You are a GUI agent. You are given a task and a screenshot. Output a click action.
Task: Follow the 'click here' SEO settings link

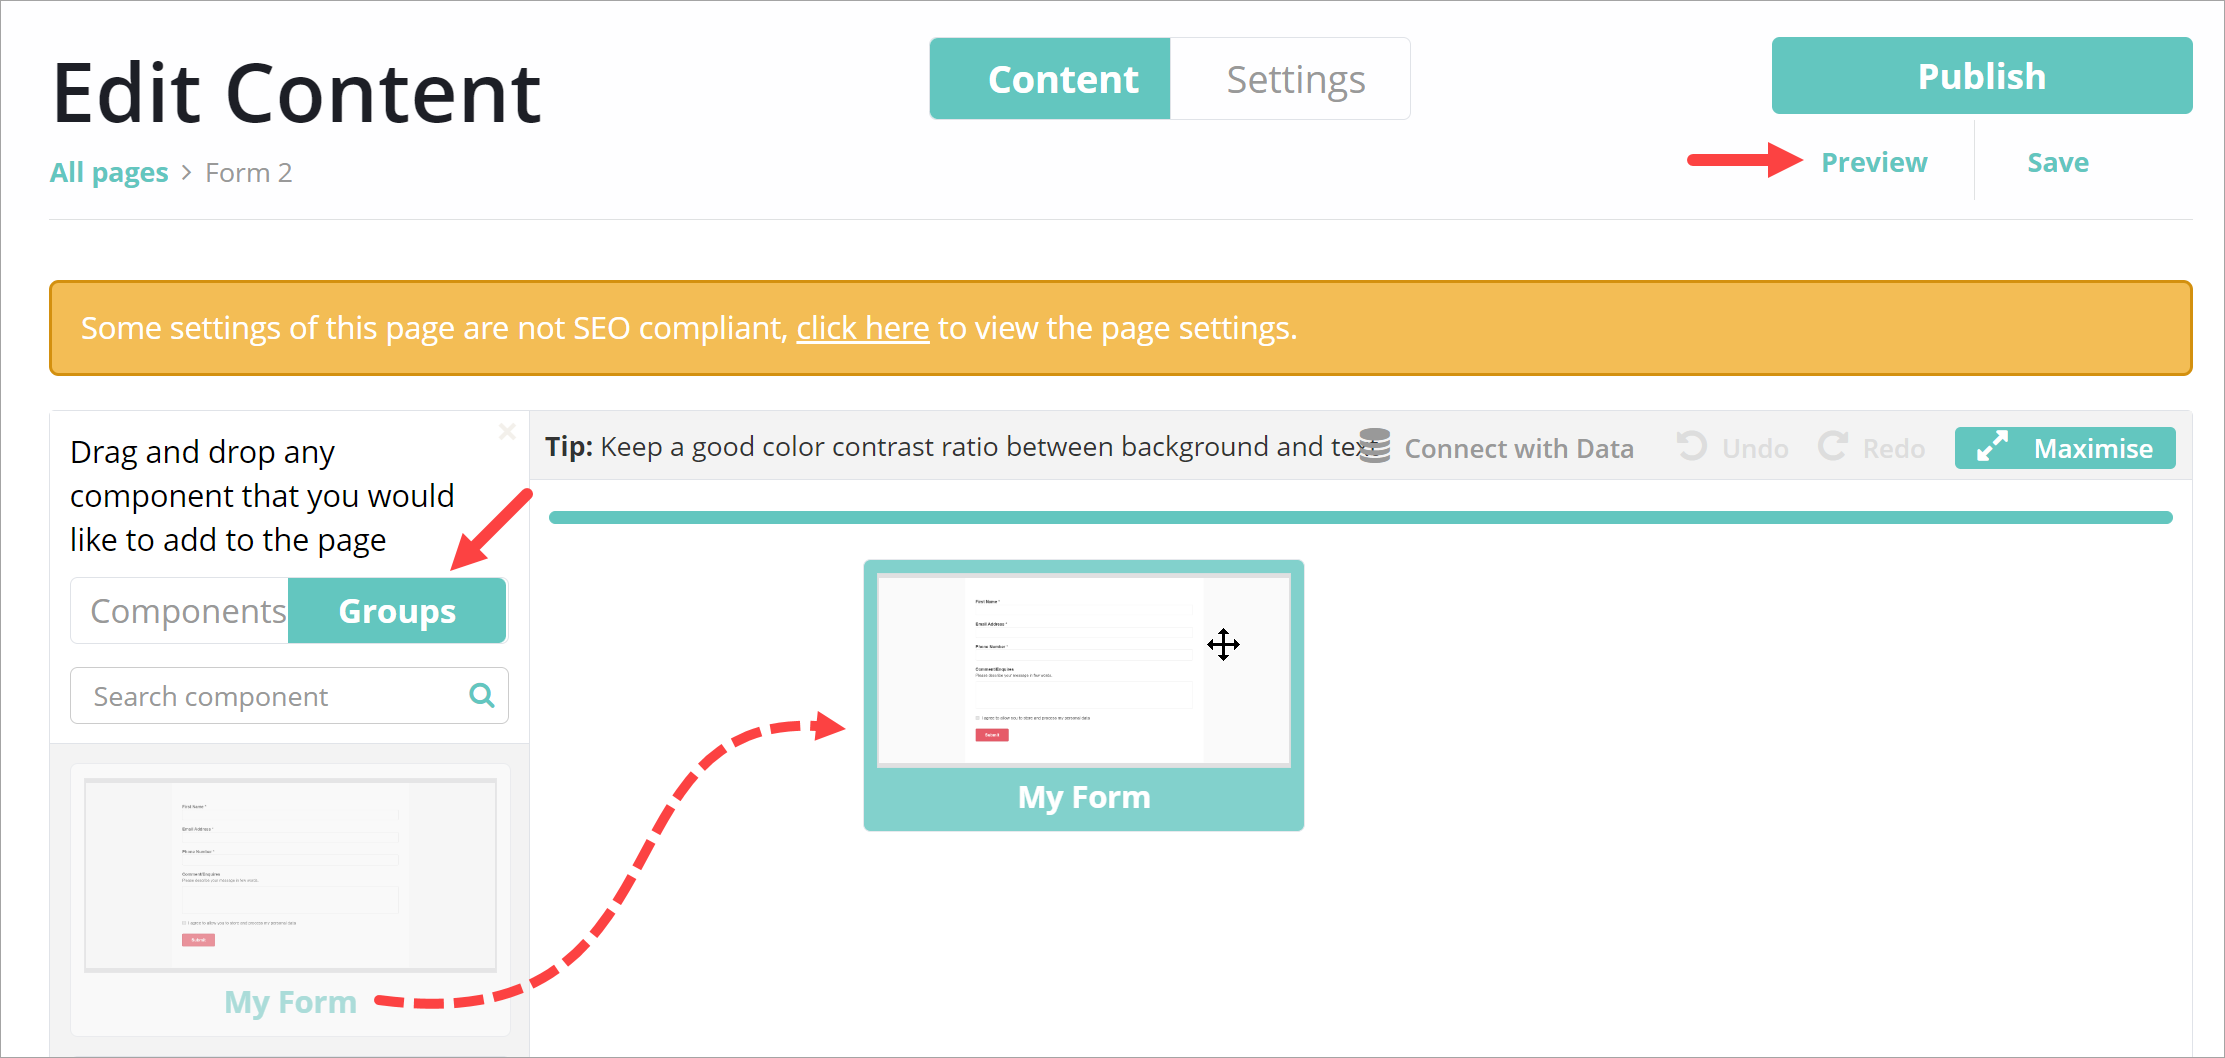click(862, 328)
